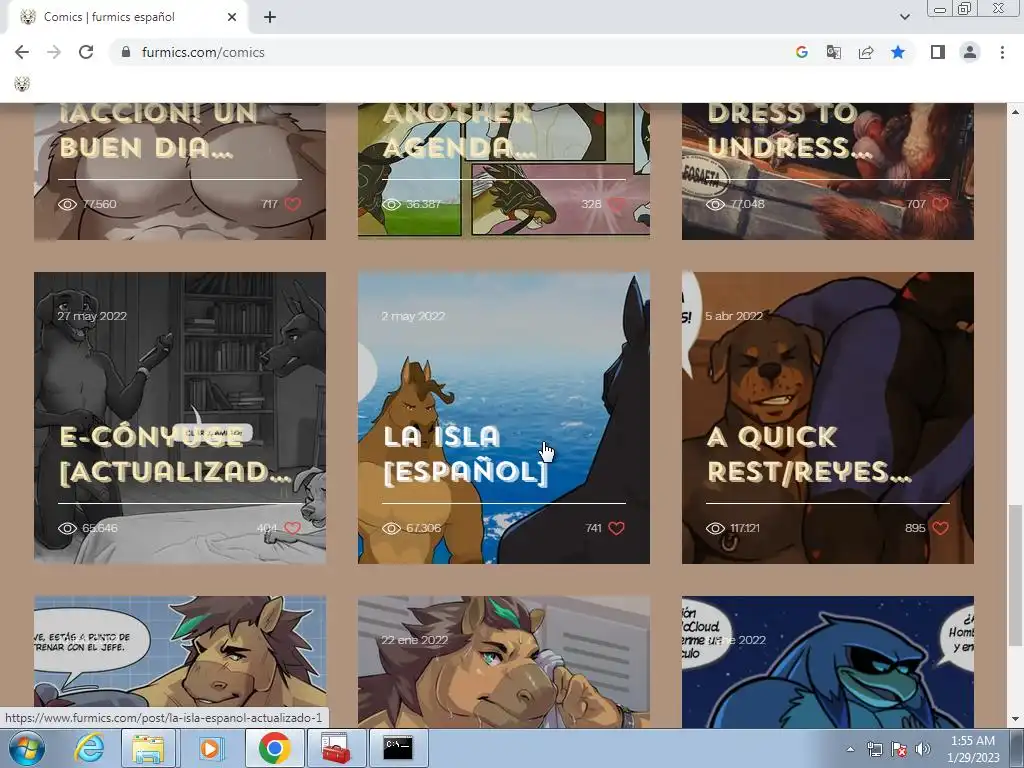Click the padlock site info icon

126,52
